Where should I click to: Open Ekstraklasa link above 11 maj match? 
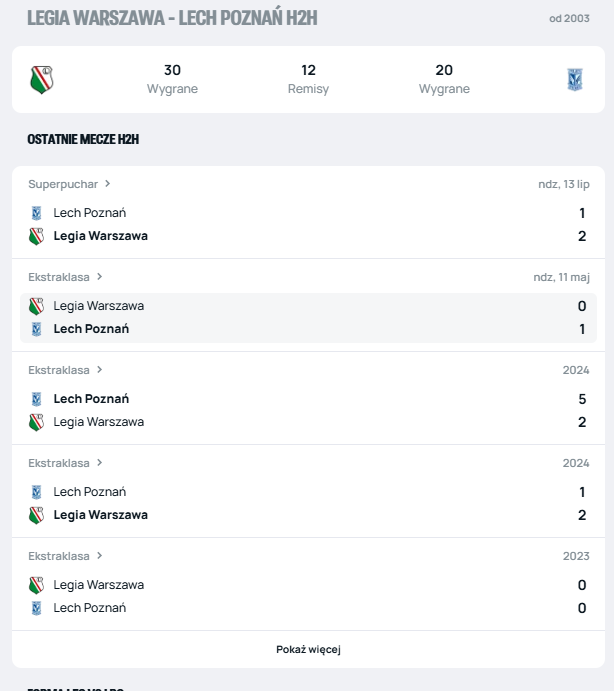[59, 277]
